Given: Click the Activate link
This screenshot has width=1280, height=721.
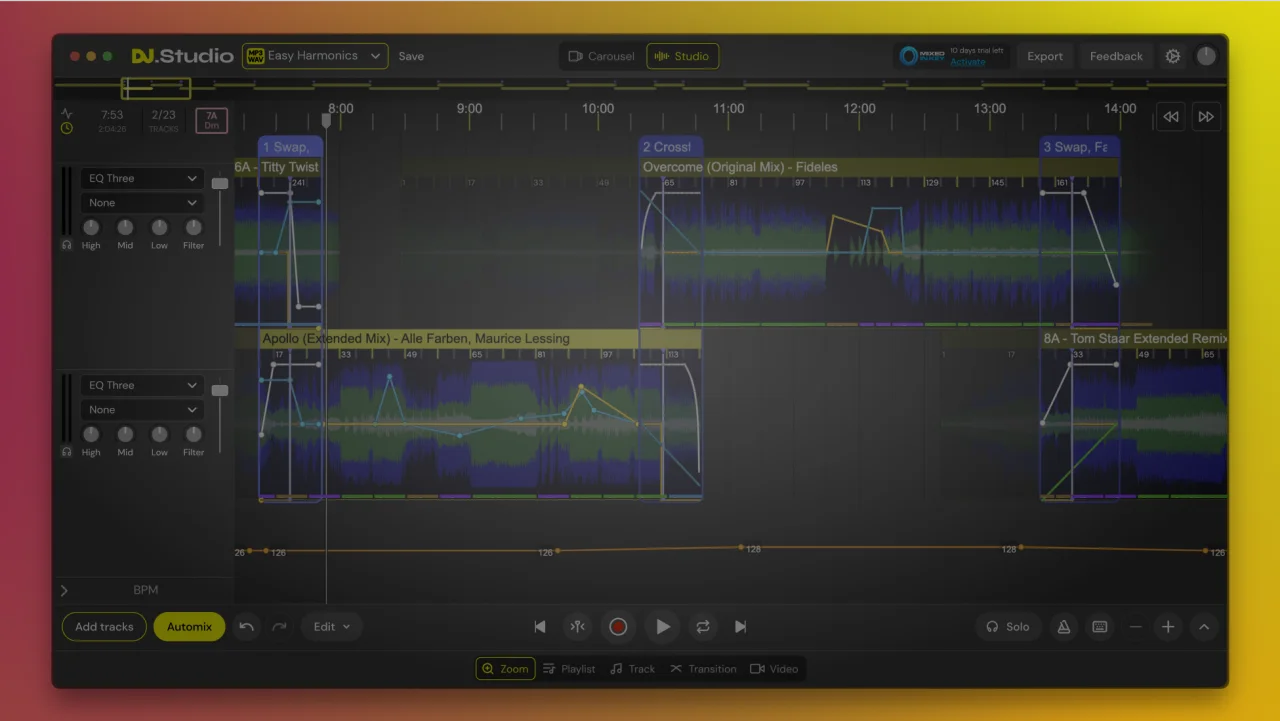Looking at the screenshot, I should (967, 62).
